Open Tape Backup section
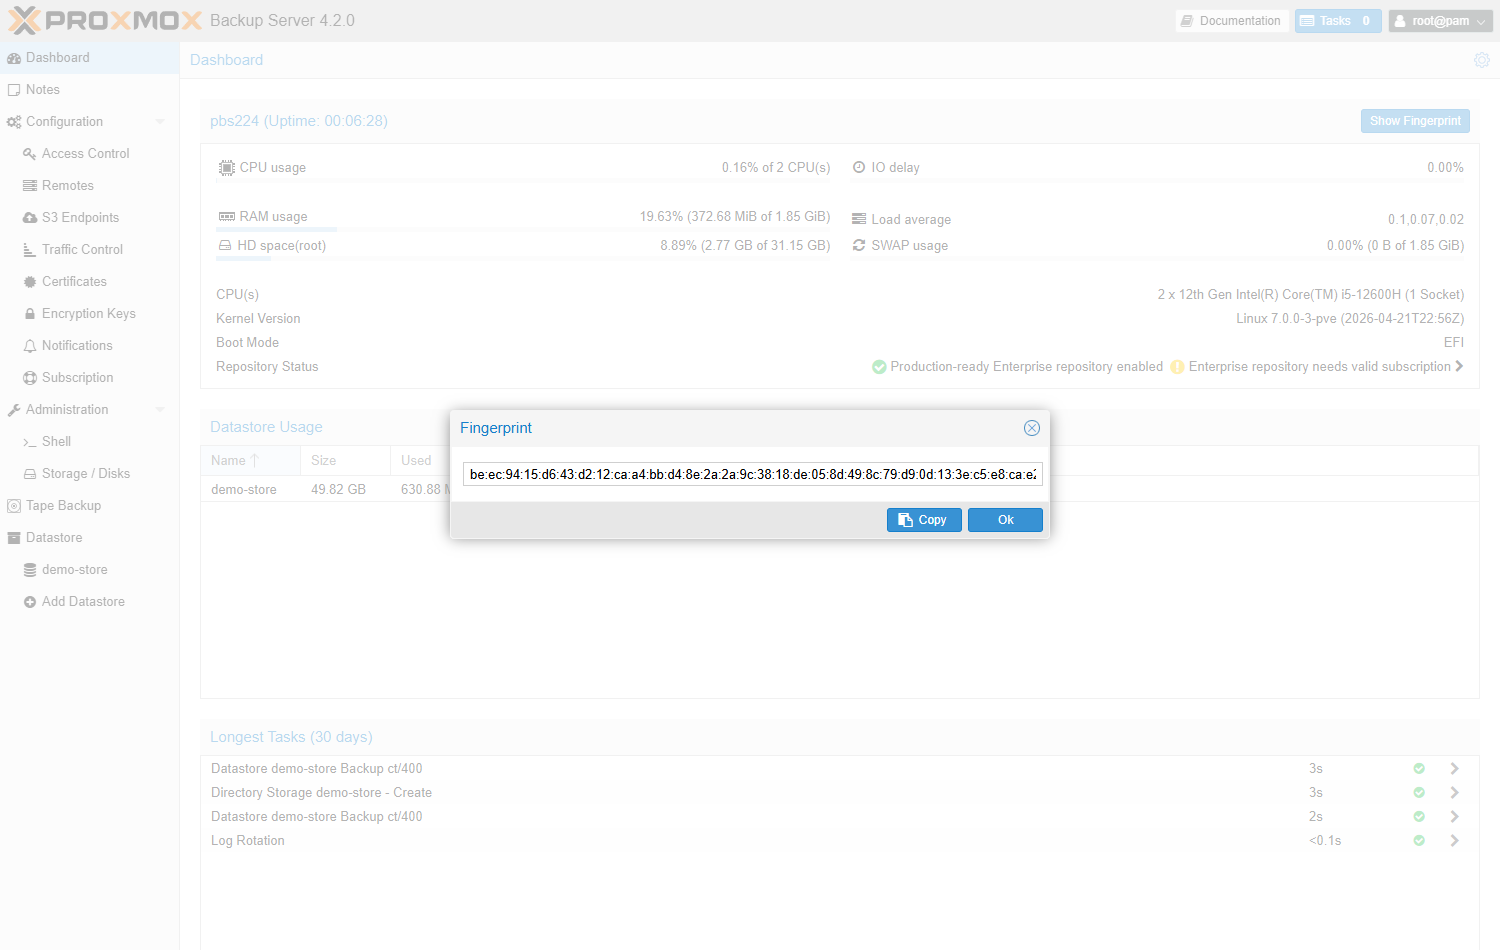 point(90,506)
